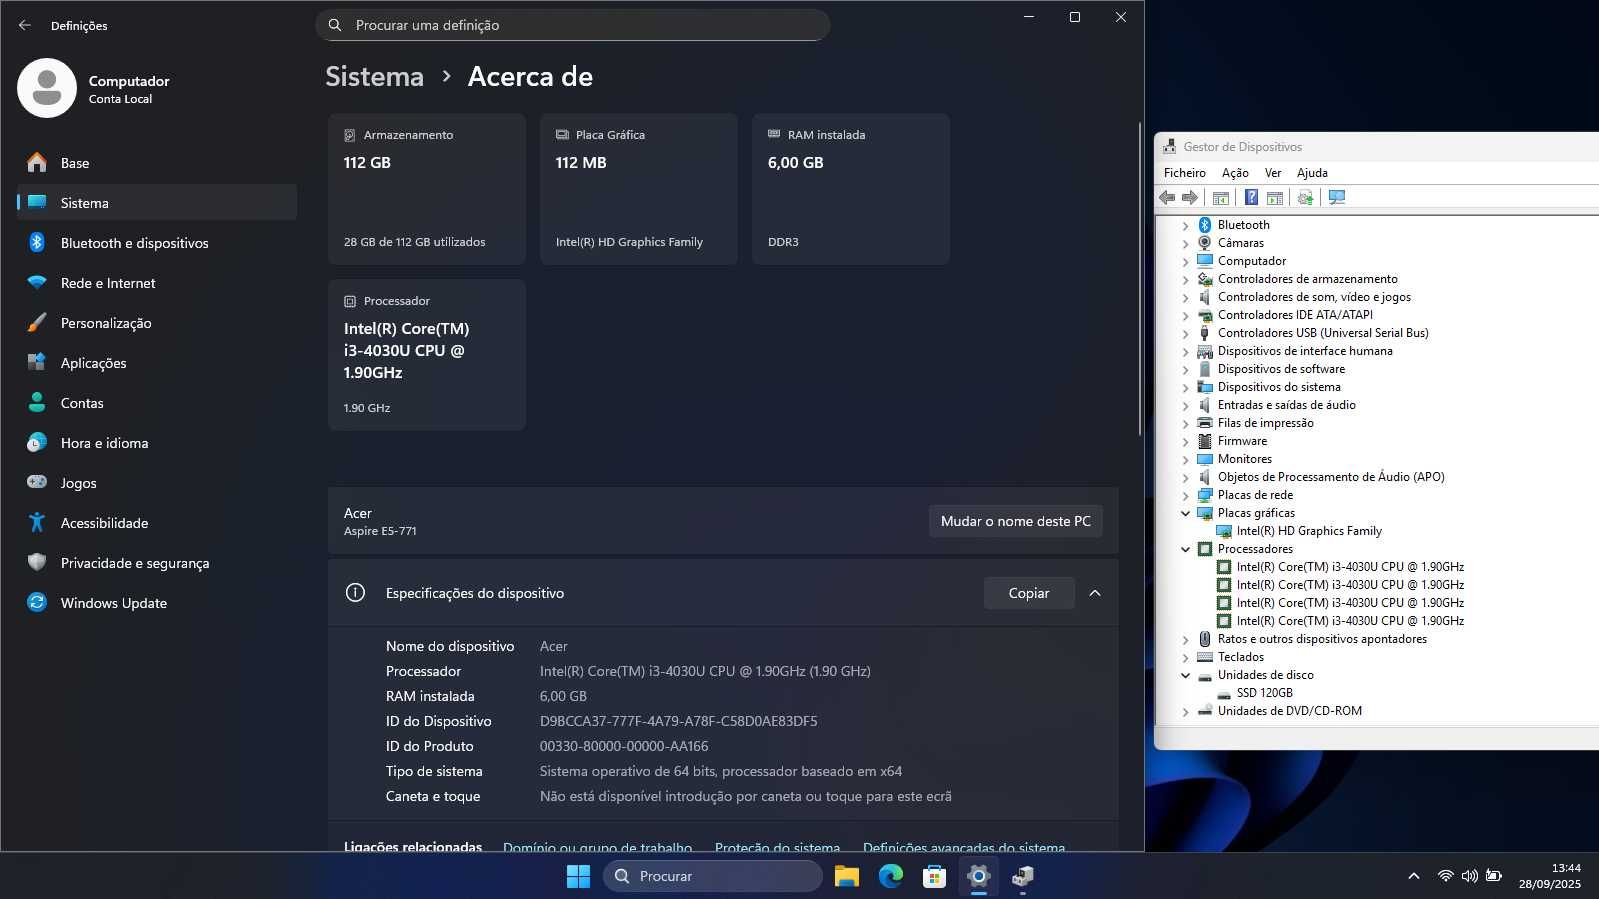Click the battery icon in system tray

click(1494, 876)
